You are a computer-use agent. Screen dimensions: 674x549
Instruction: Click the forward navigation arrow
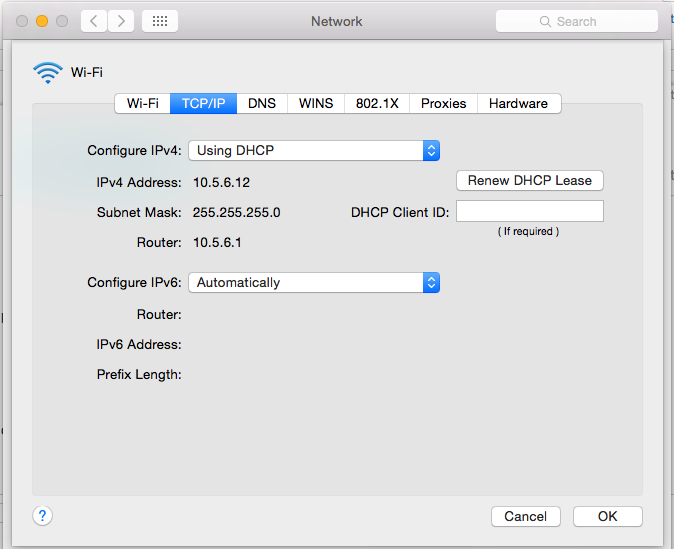coord(120,21)
